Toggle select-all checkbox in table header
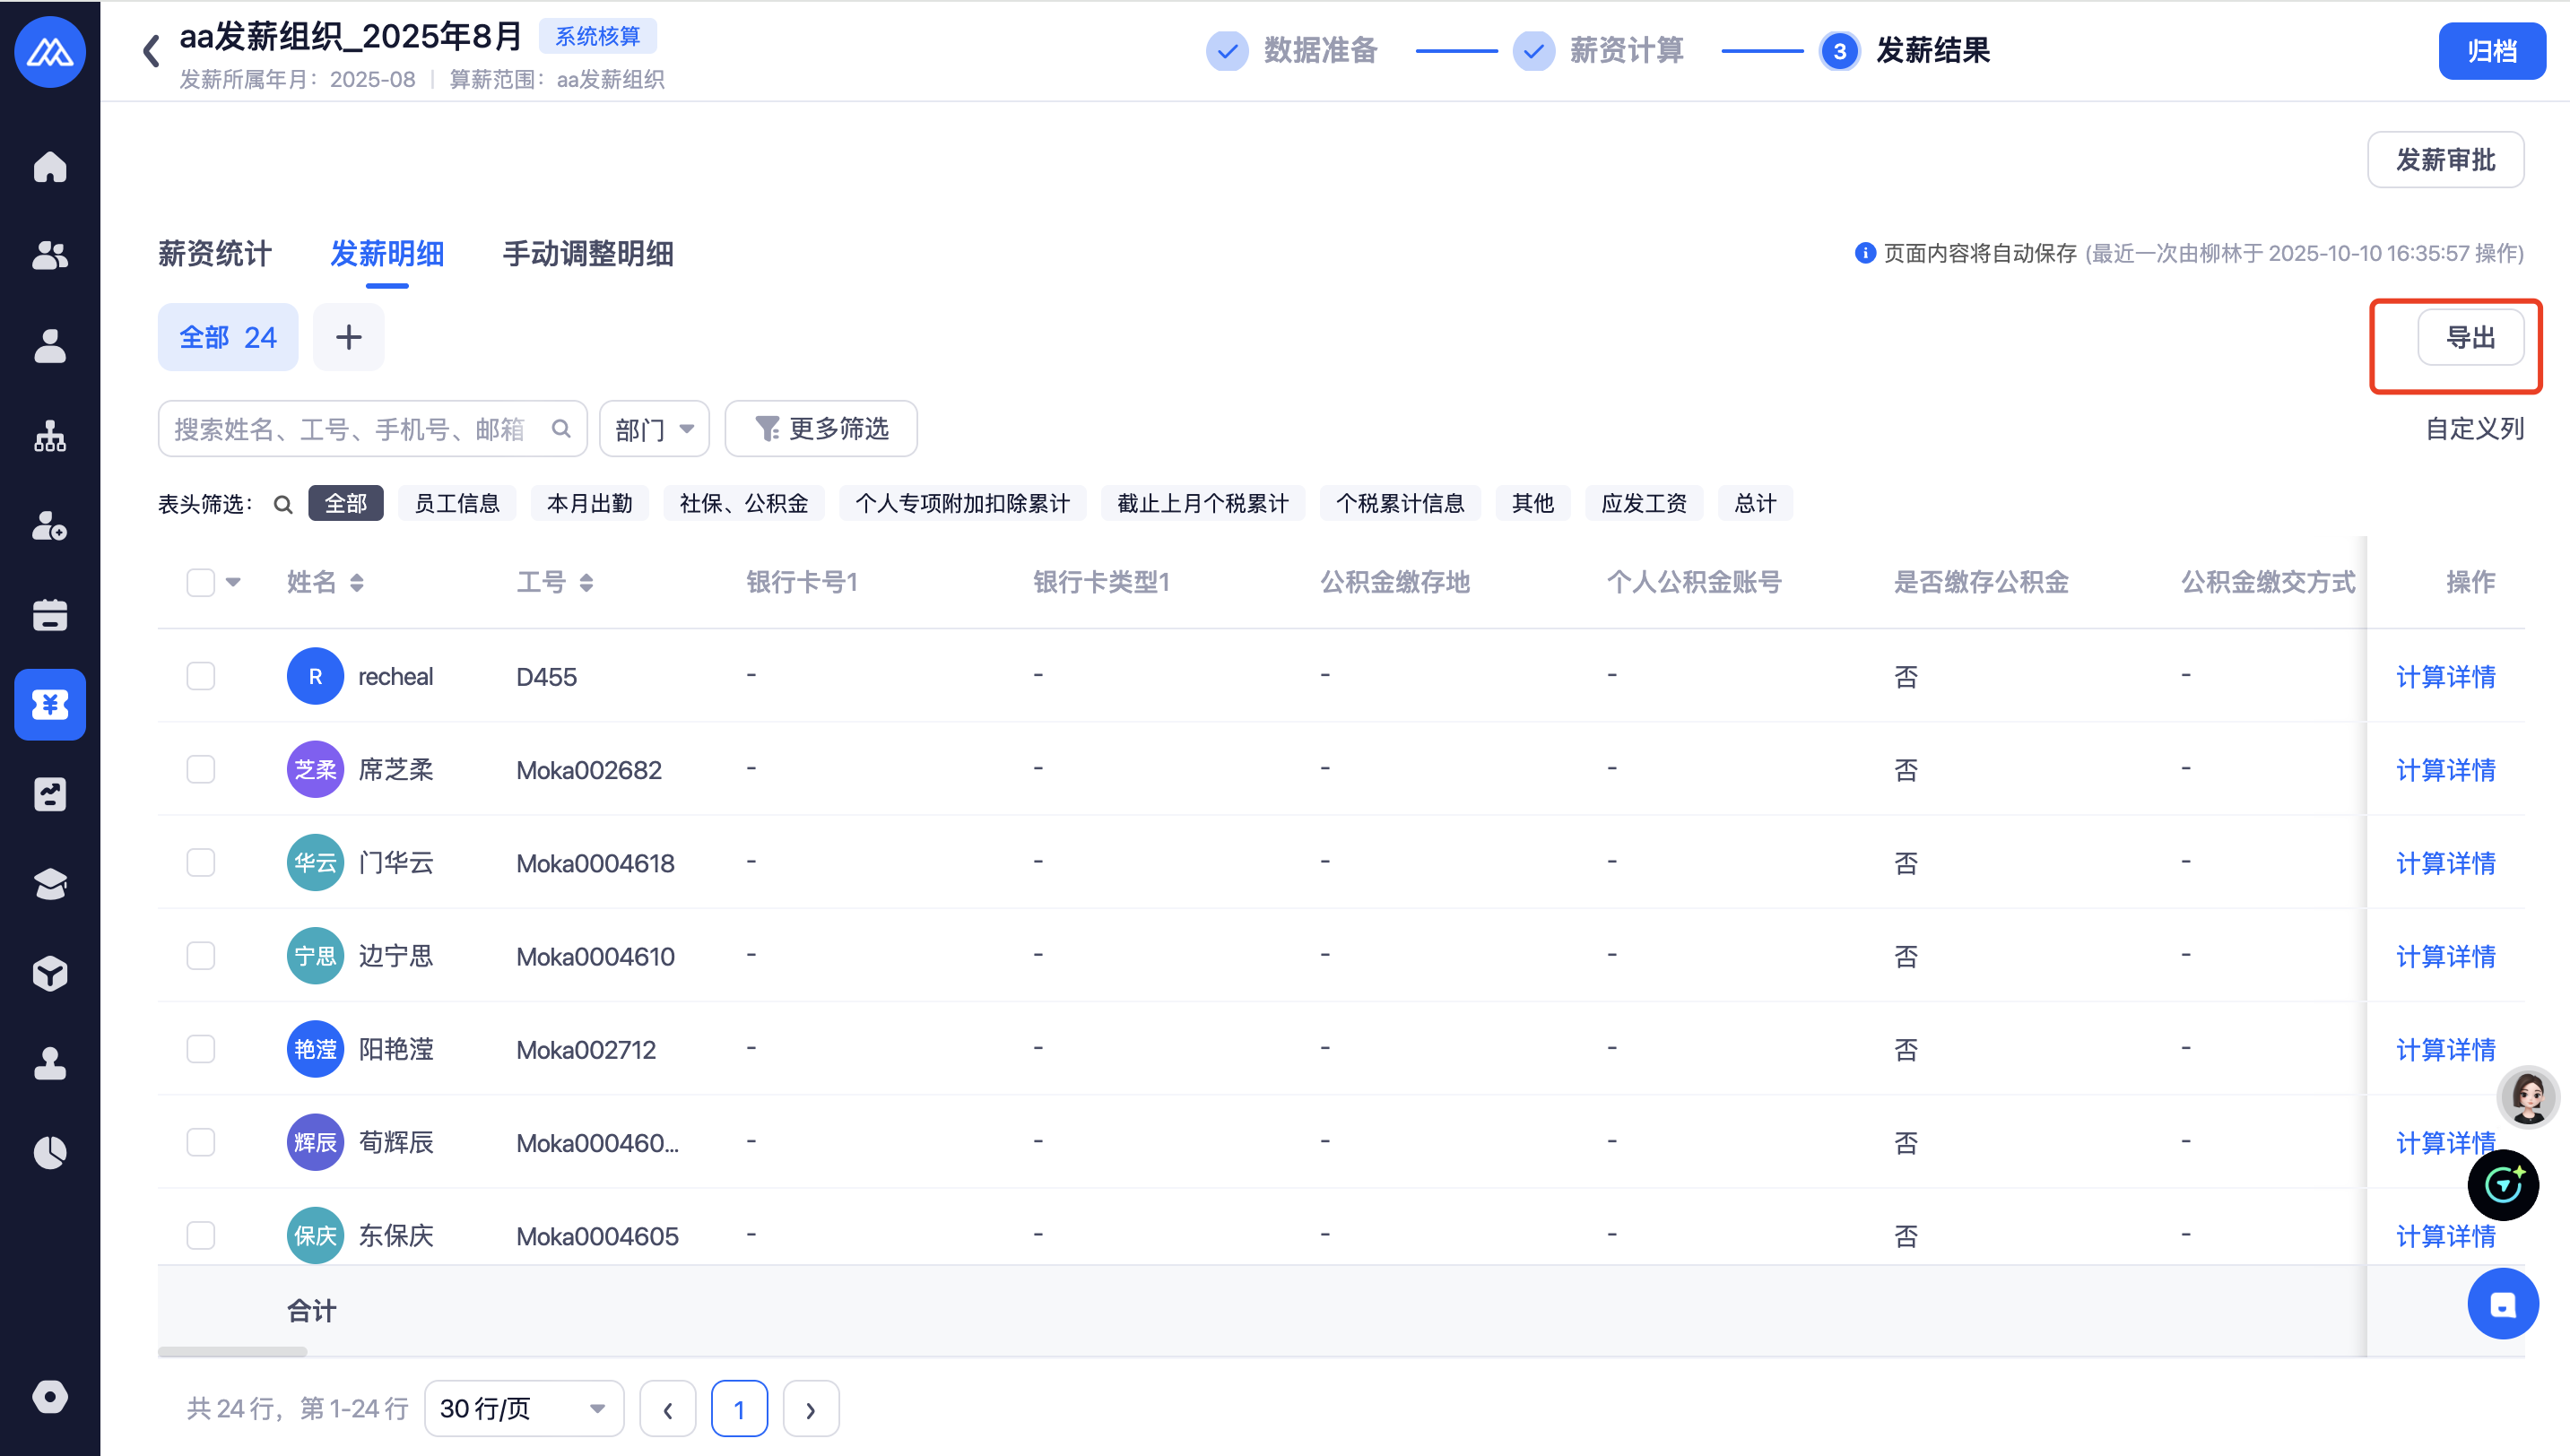Screen dimensions: 2570x1456 tap(201, 582)
